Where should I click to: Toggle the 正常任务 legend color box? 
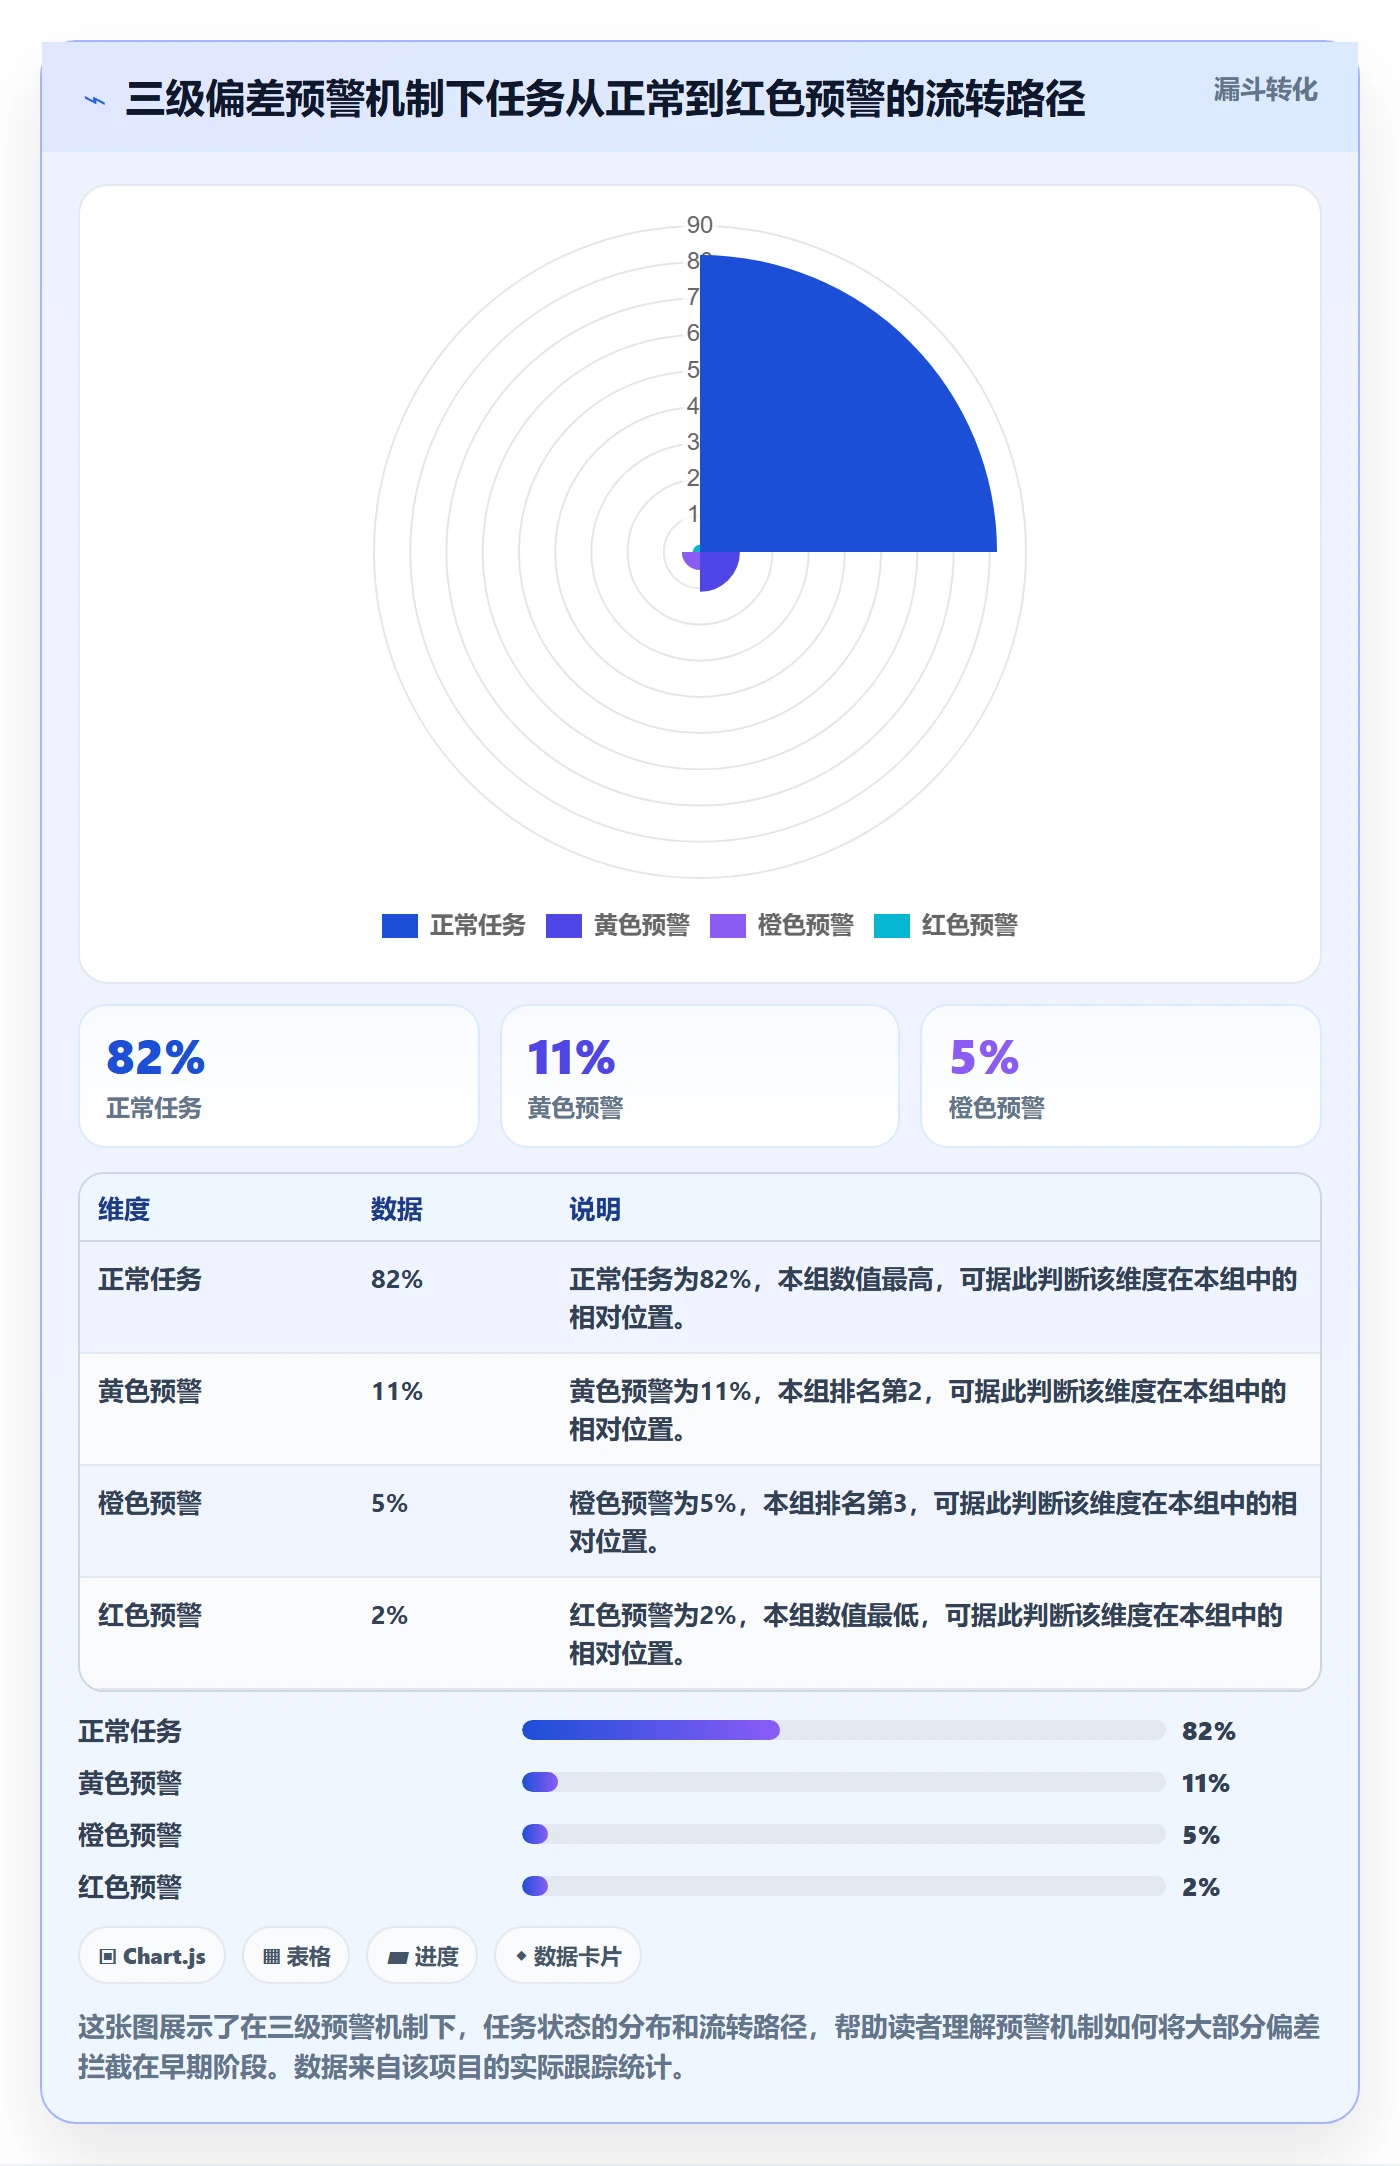[x=399, y=926]
